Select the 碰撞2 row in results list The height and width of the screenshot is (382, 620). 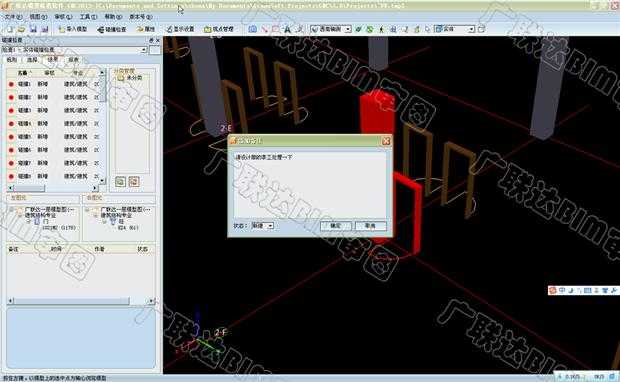[53, 97]
